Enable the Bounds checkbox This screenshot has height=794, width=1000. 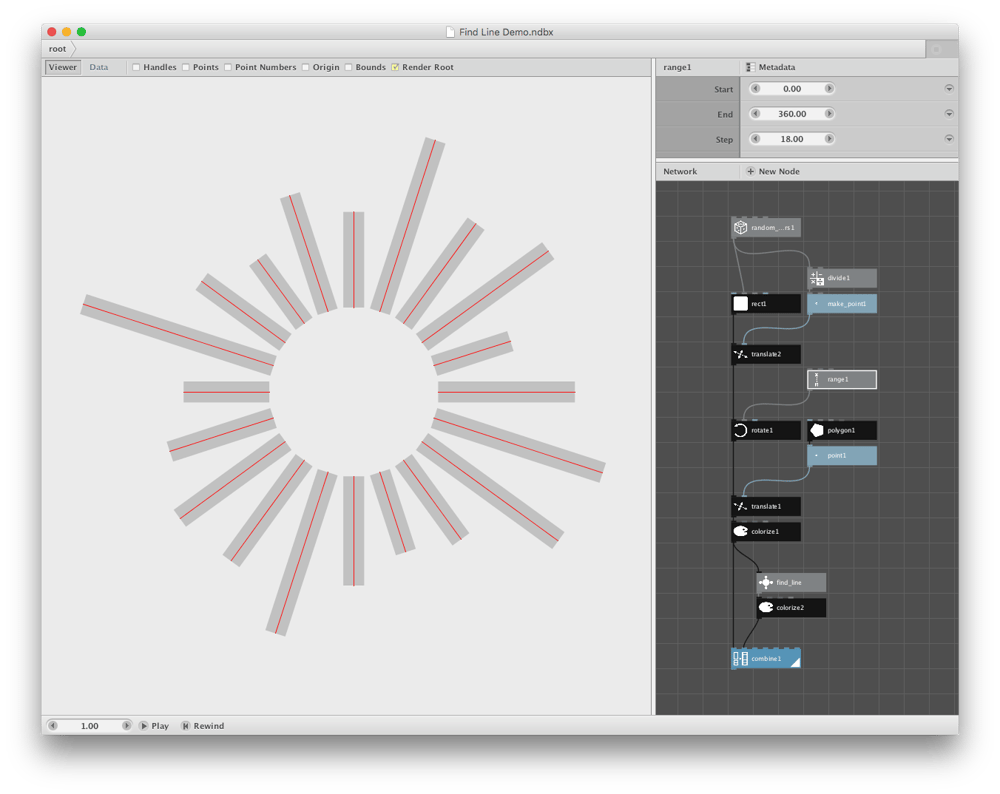pos(348,67)
